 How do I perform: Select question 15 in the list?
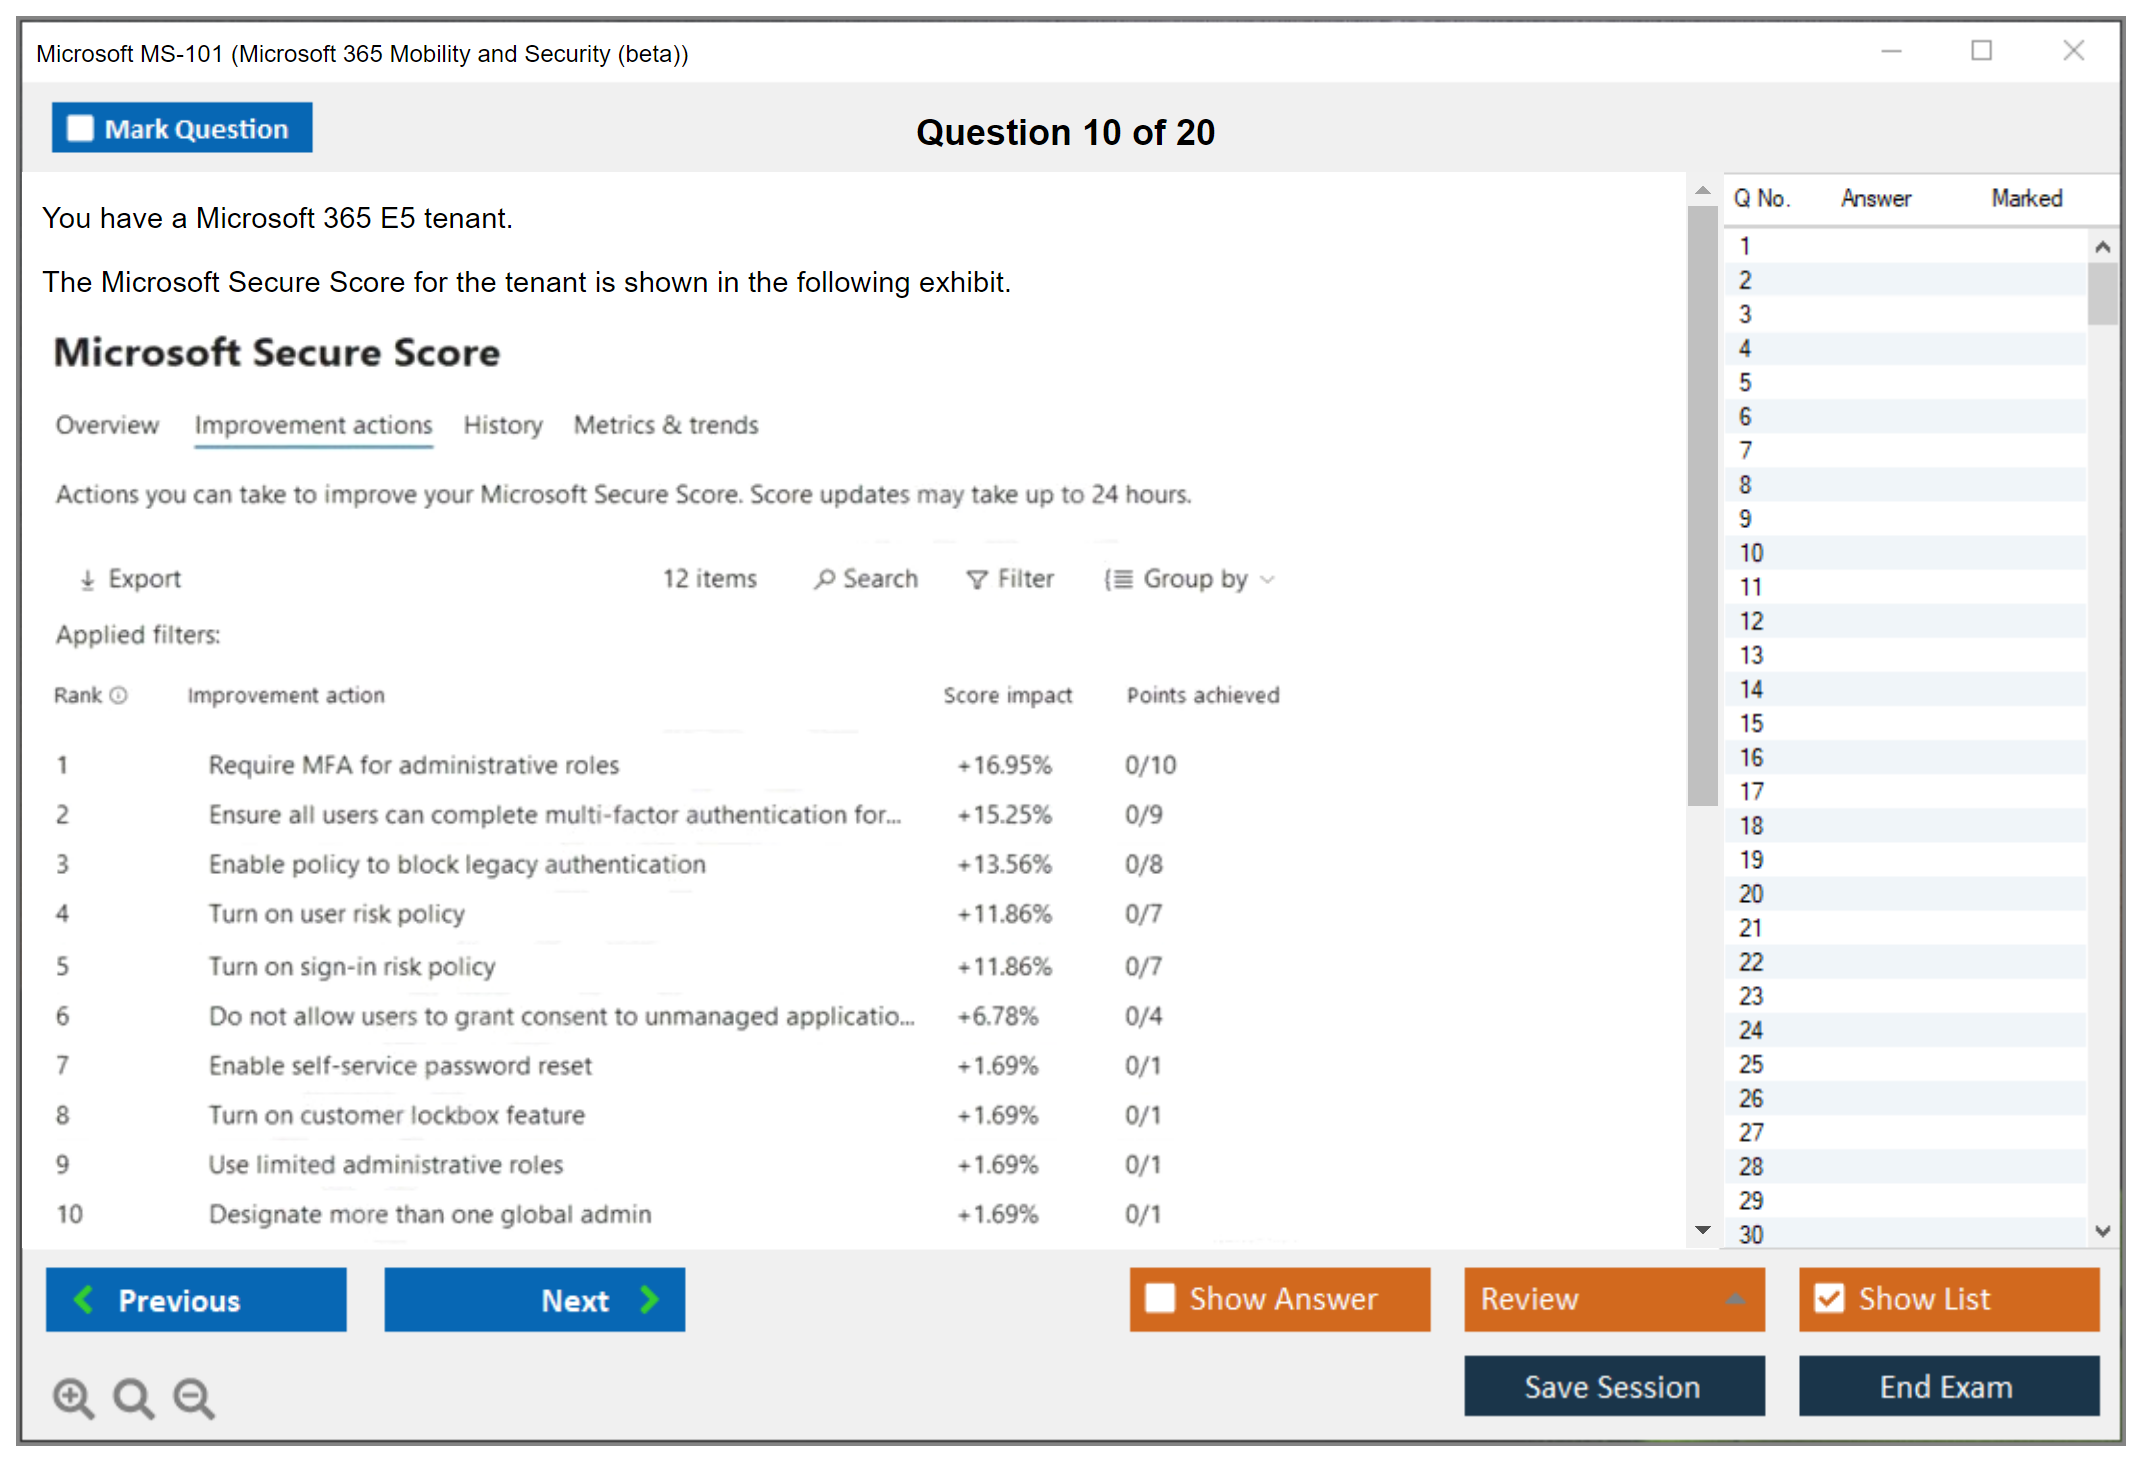pyautogui.click(x=1752, y=723)
